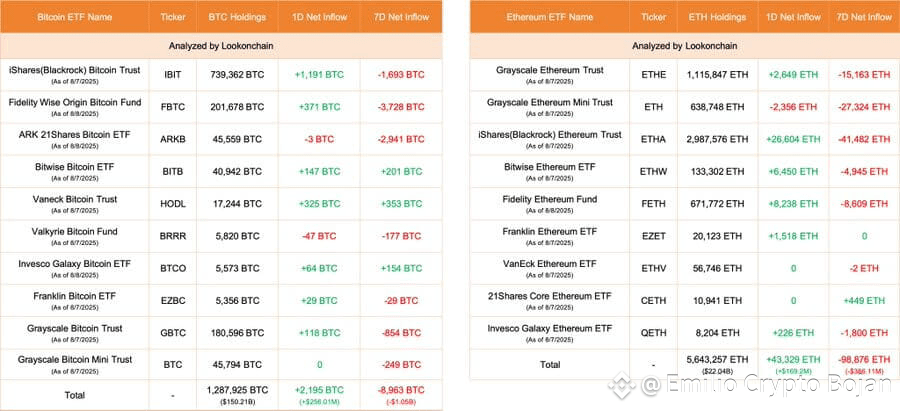Click the Fidelity Wise Origin Bitcoin Fund name
This screenshot has width=900, height=411.
(x=75, y=102)
